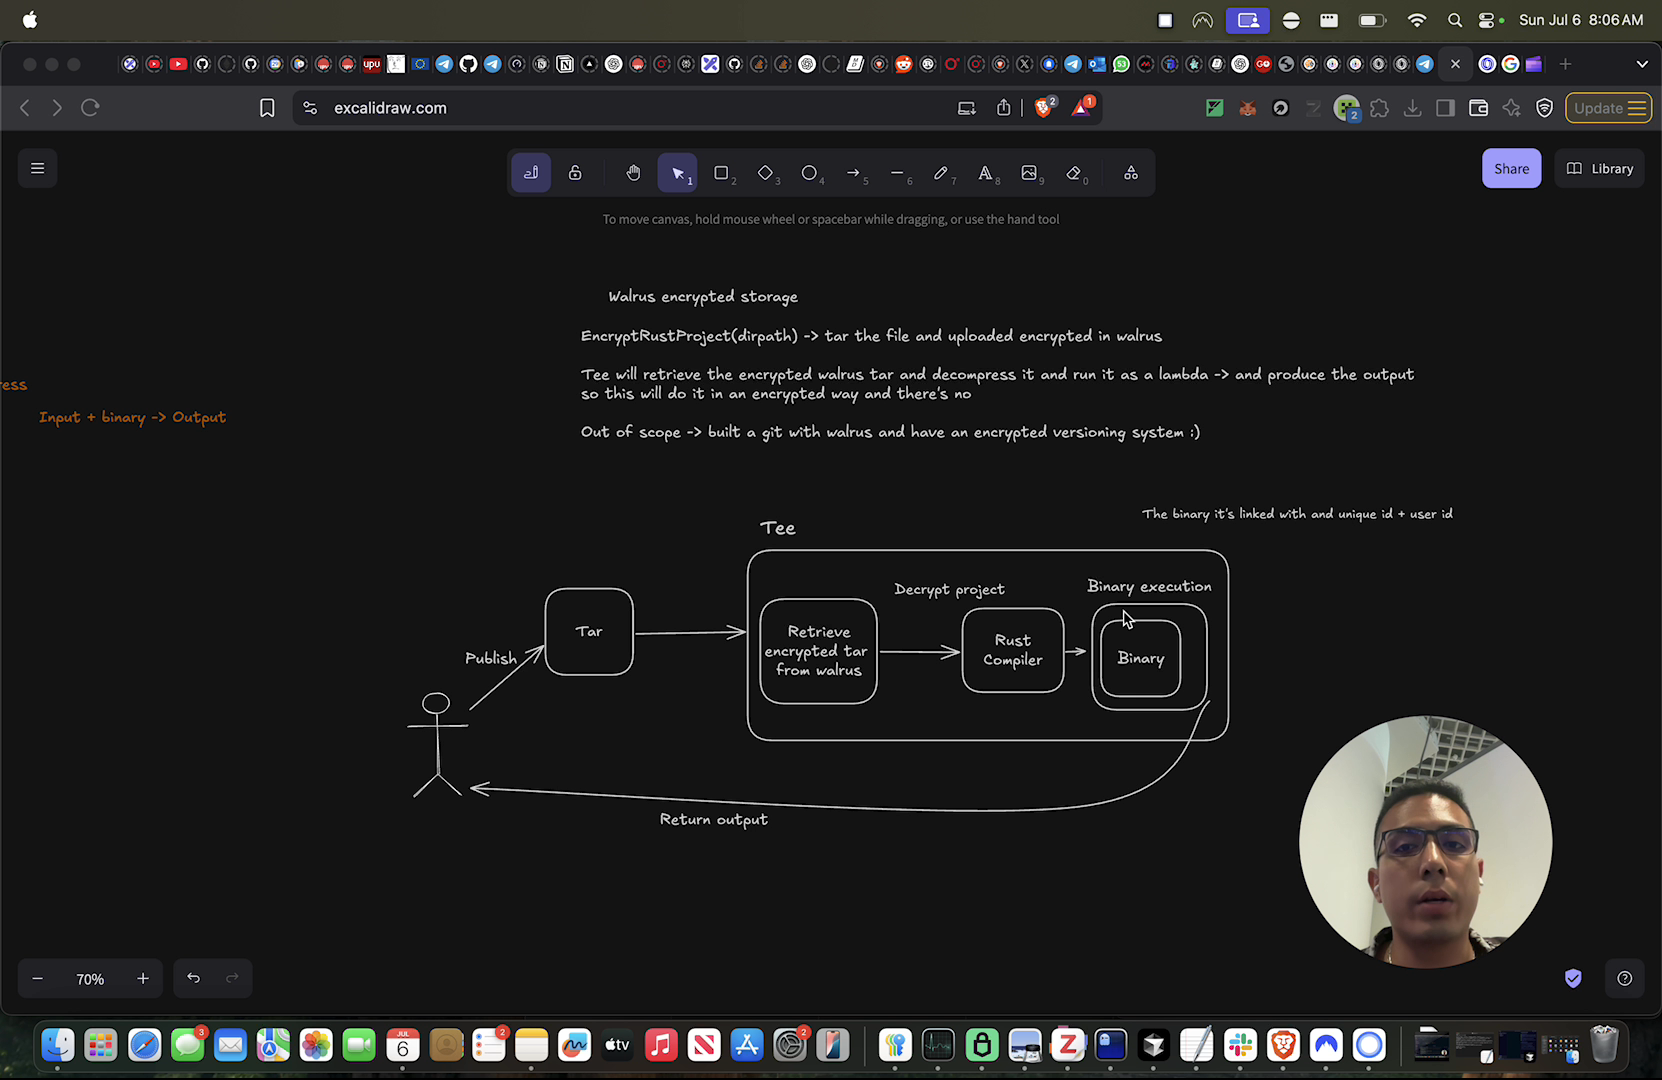Click the excalidraw.com address bar
Screen dimensions: 1662x1080
(640, 108)
